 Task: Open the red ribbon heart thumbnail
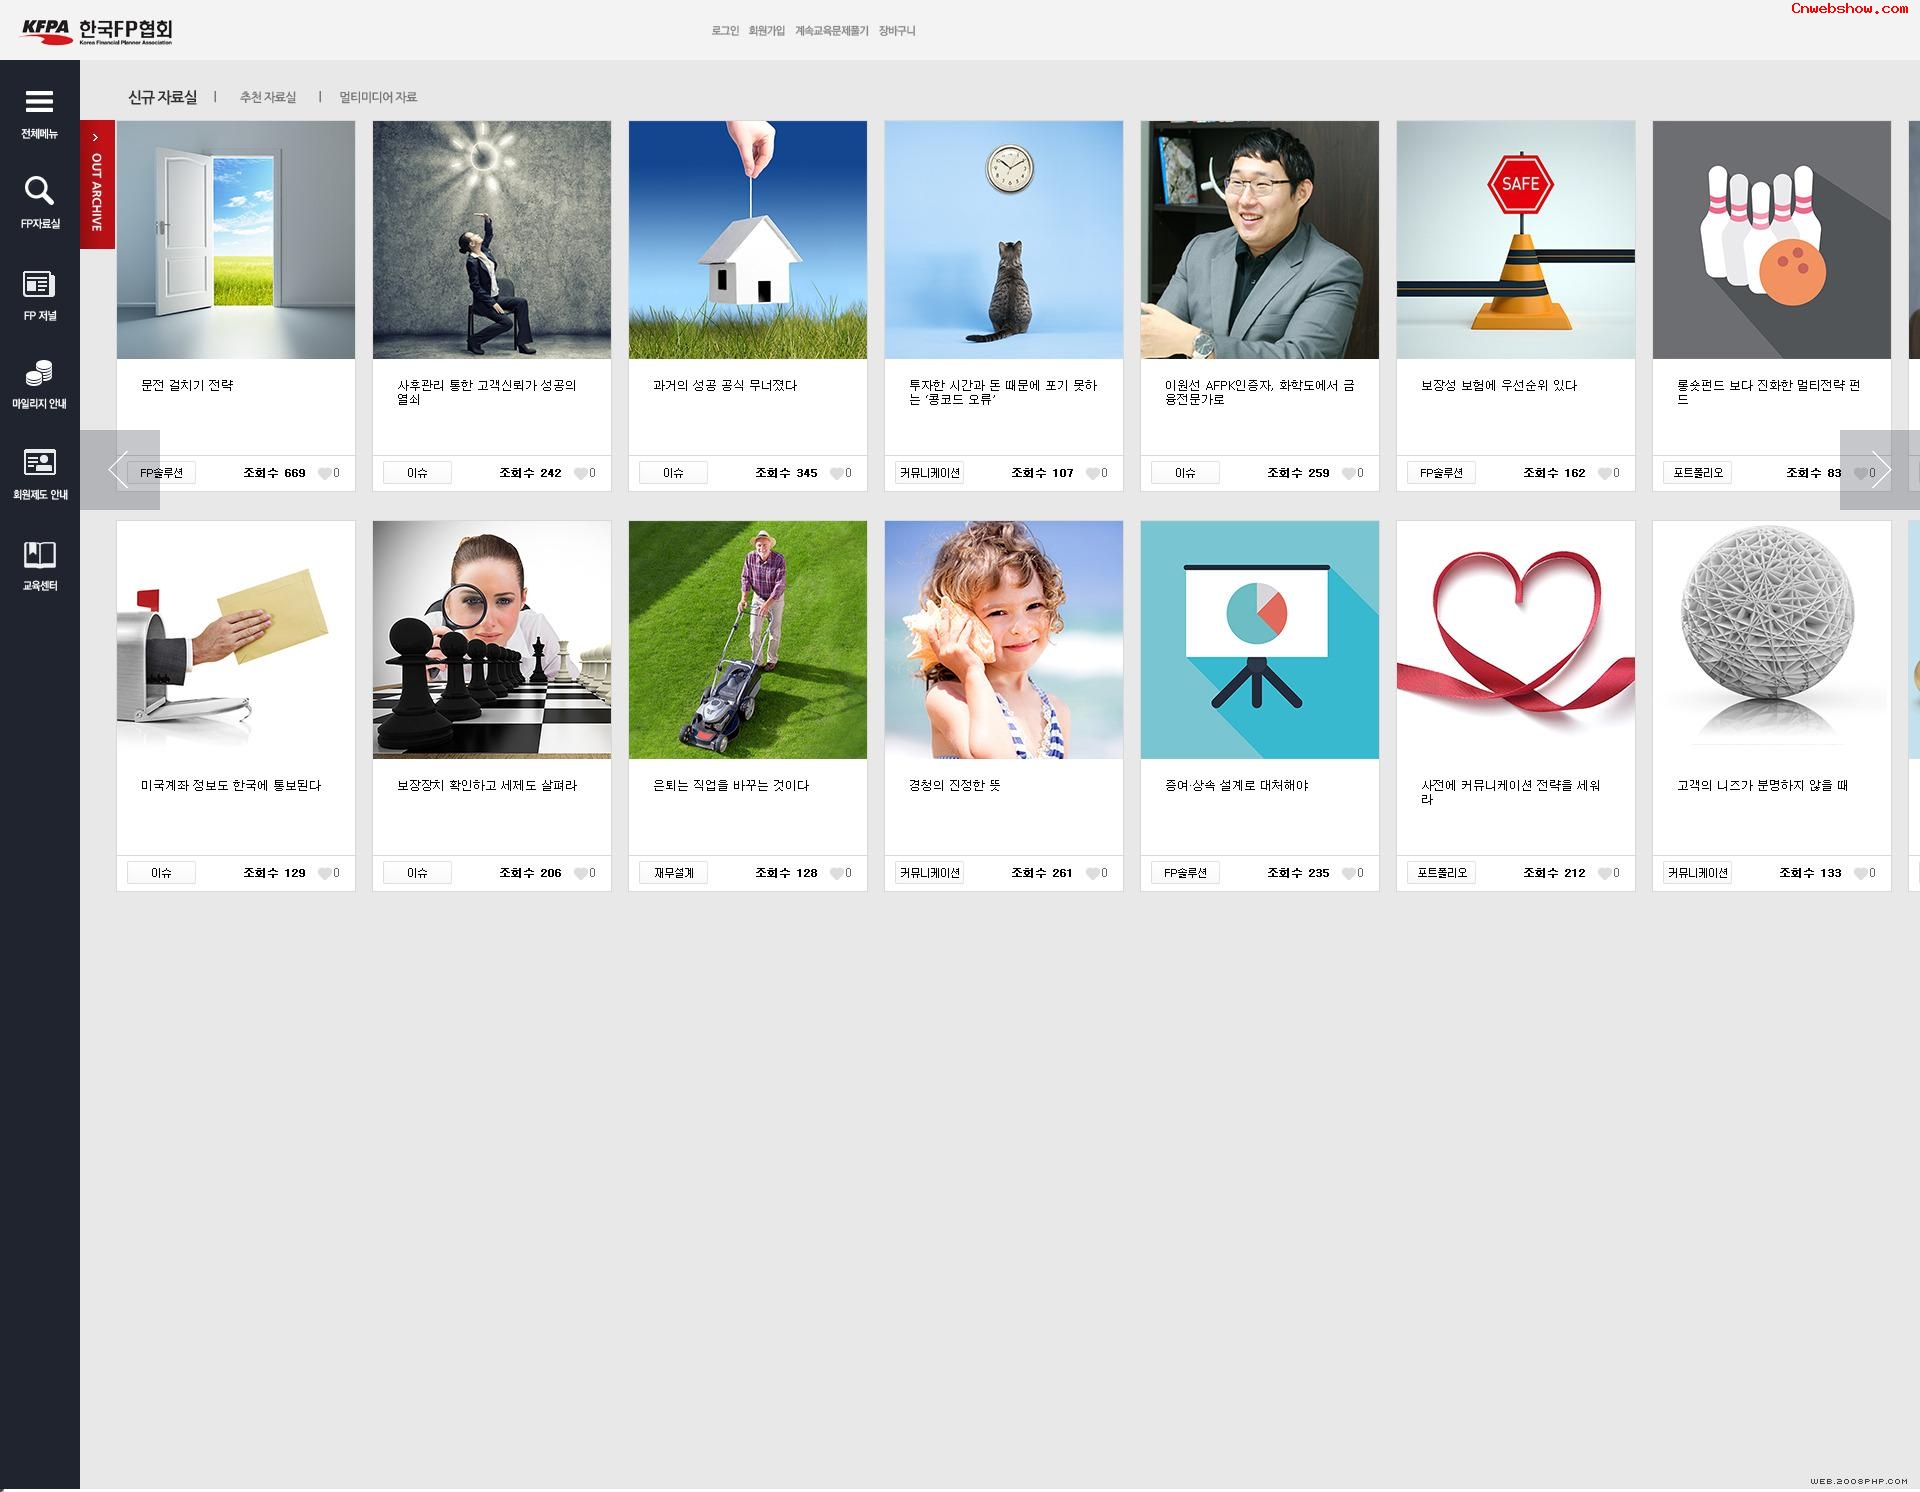click(x=1516, y=640)
